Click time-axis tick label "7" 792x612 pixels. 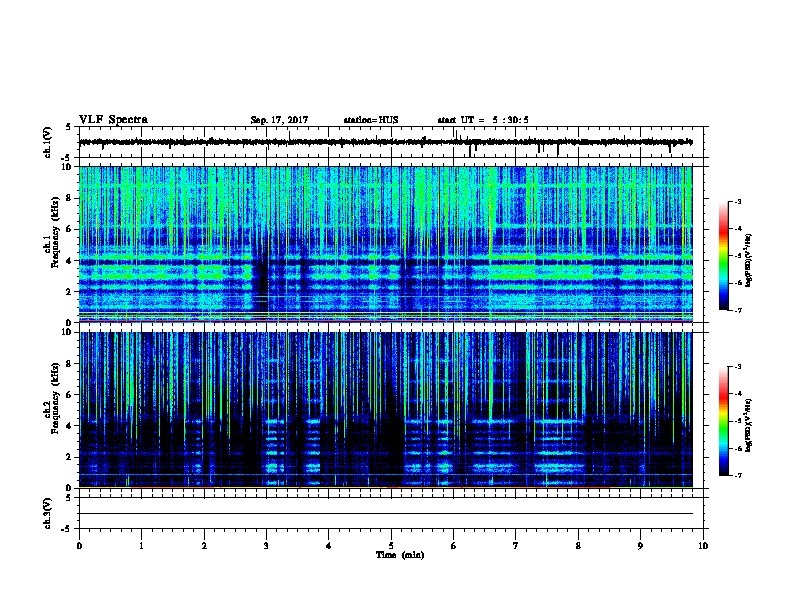click(516, 546)
